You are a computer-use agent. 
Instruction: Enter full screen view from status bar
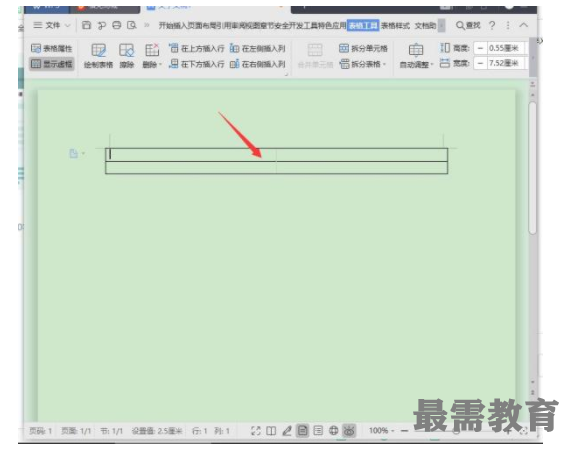pyautogui.click(x=255, y=431)
